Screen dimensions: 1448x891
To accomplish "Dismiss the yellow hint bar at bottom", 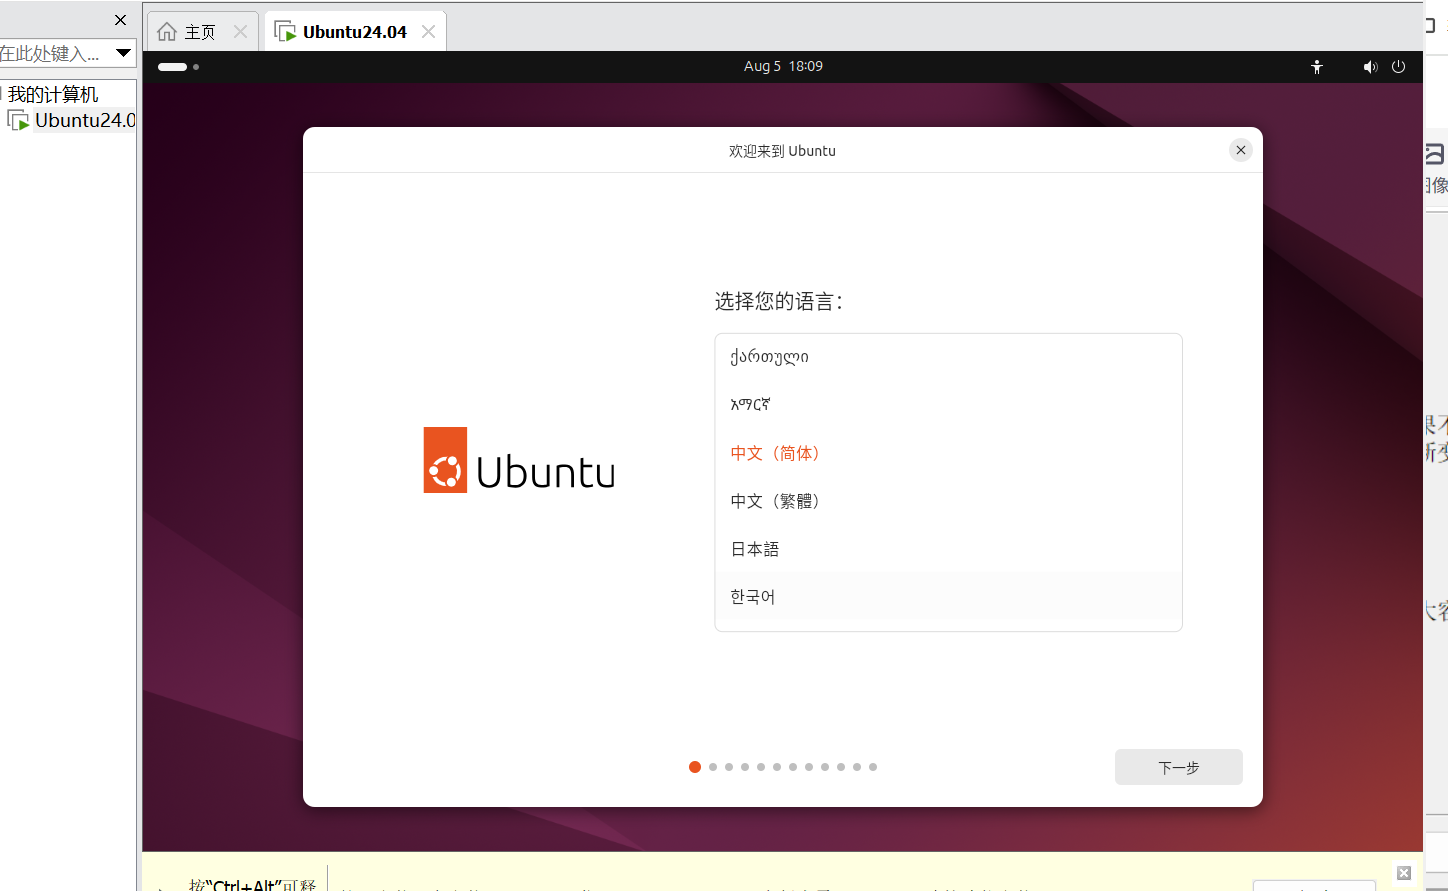I will tap(1404, 873).
